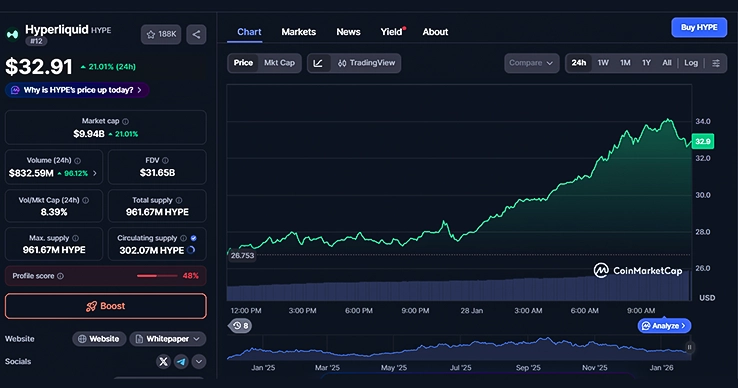The height and width of the screenshot is (388, 738).
Task: Click the 26.753 opening price label
Action: pyautogui.click(x=242, y=256)
